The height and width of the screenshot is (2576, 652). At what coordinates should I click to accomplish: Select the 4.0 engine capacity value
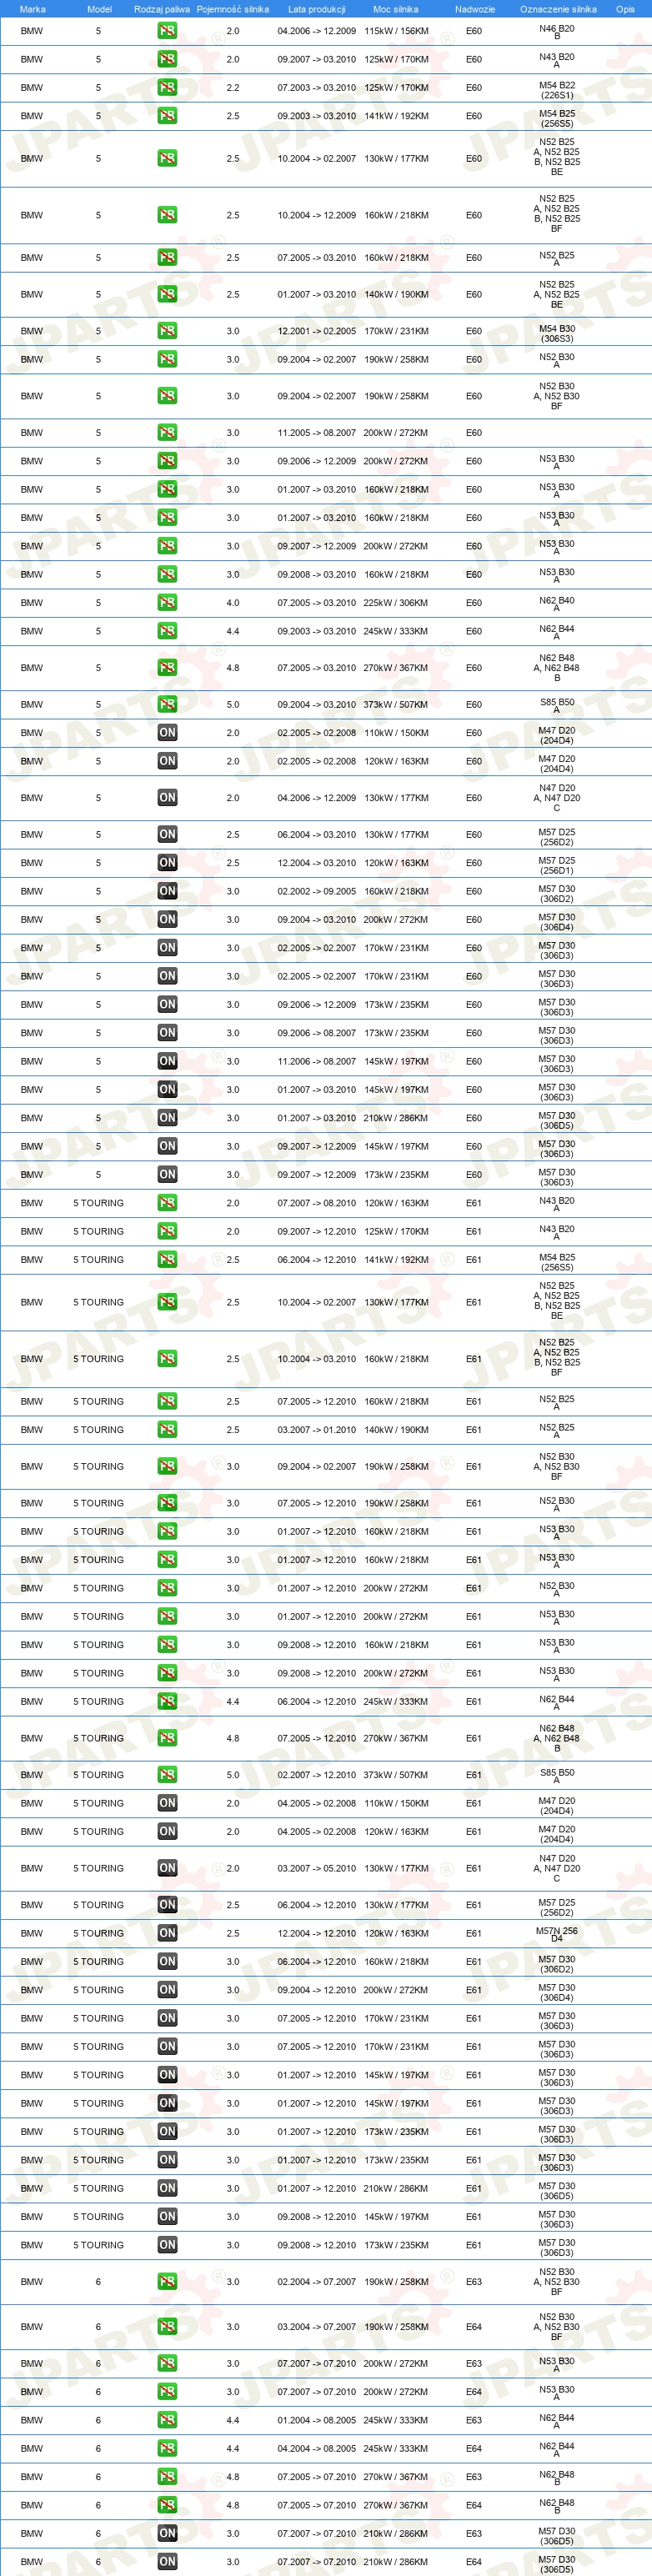point(233,602)
